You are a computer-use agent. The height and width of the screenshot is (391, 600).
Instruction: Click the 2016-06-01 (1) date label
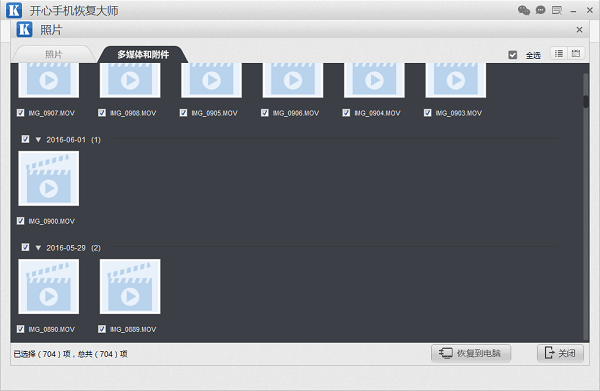[x=73, y=140]
